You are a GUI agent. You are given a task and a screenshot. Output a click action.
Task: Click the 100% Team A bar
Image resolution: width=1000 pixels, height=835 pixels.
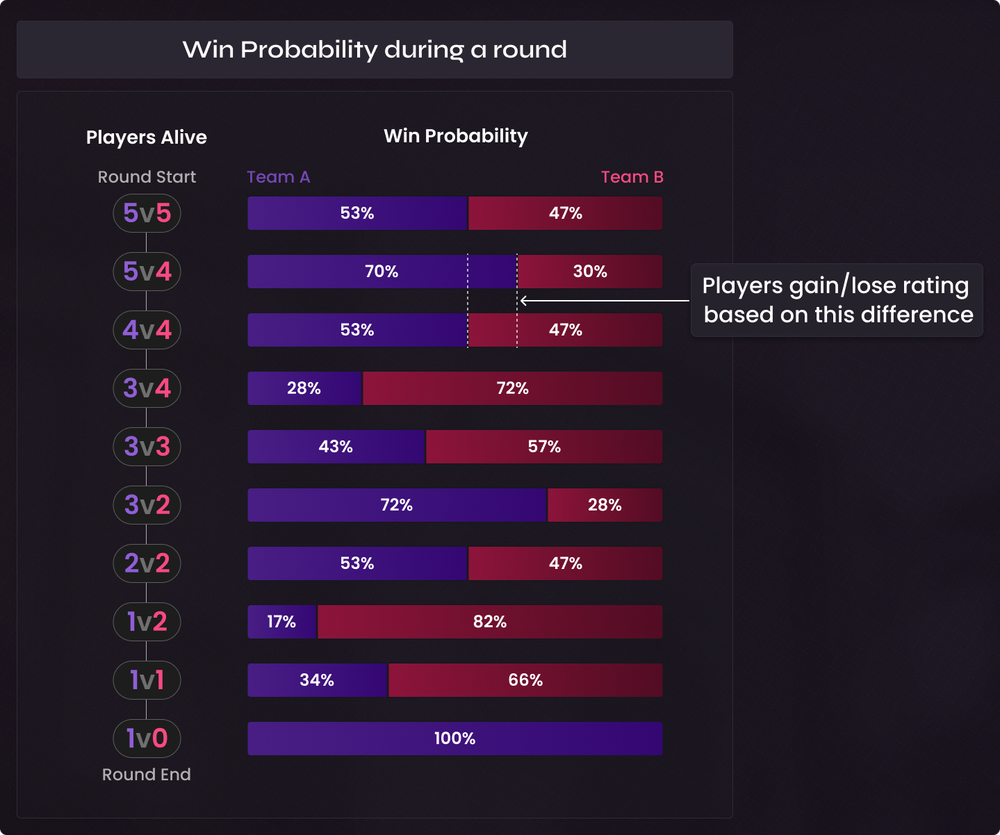[455, 739]
